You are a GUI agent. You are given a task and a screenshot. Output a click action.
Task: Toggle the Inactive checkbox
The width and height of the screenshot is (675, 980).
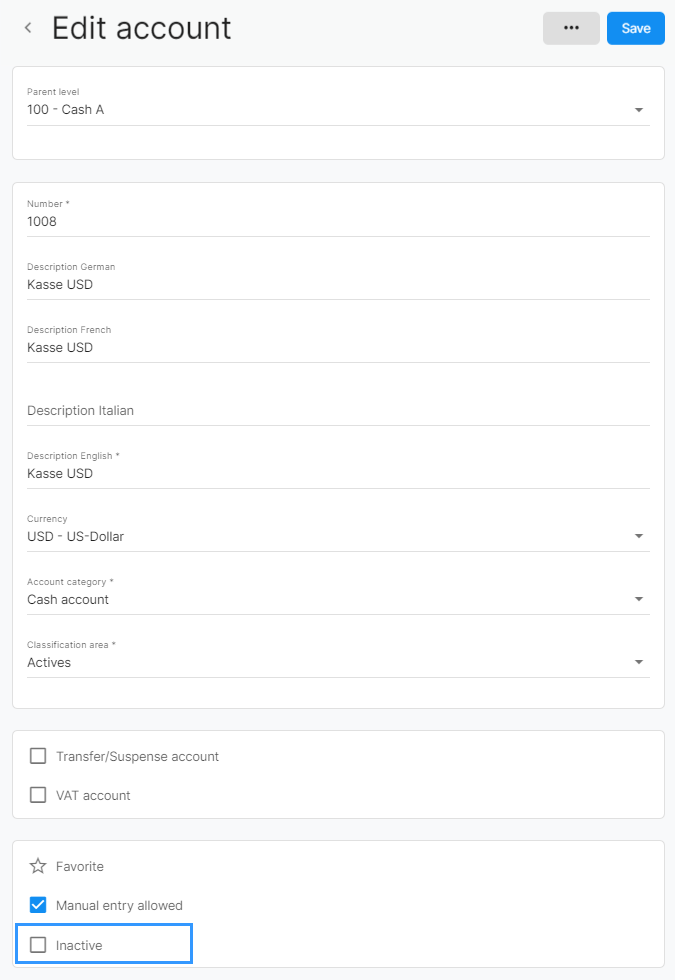click(38, 945)
